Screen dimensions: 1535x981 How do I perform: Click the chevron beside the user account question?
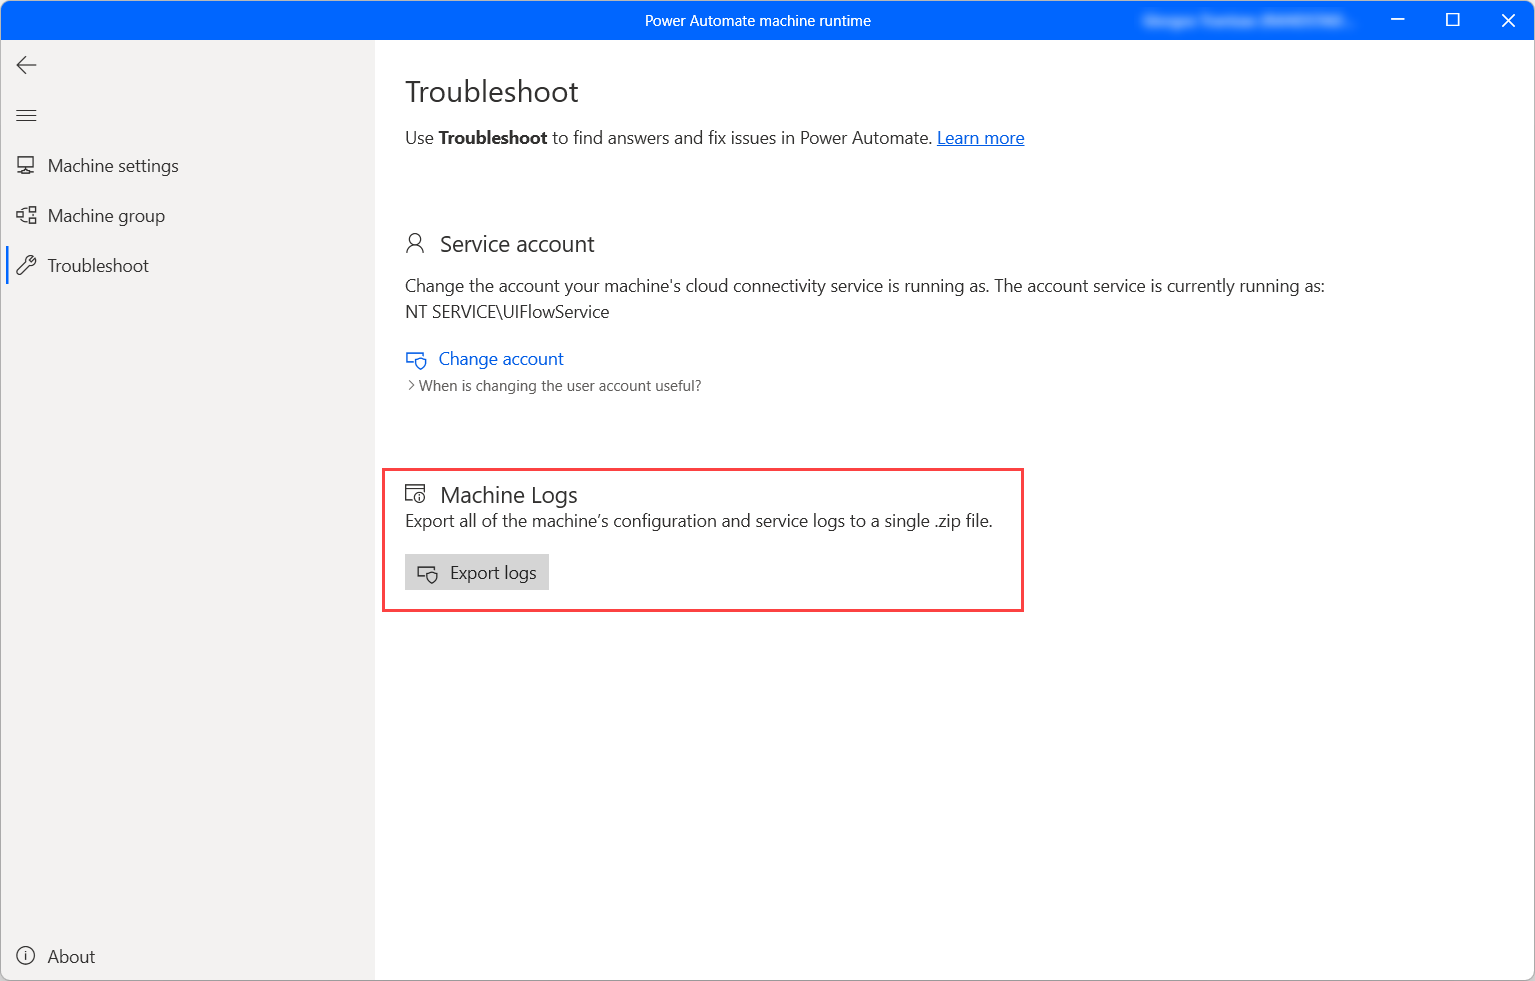411,386
